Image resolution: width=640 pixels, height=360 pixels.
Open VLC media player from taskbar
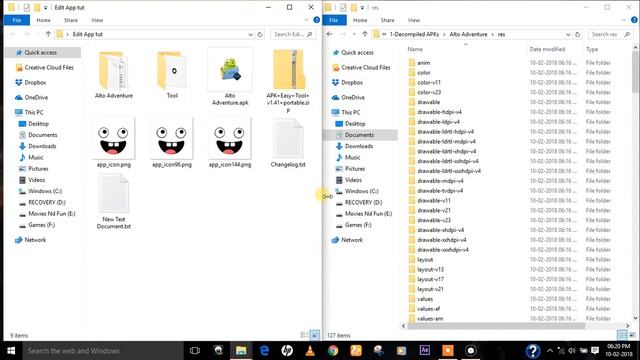310,351
